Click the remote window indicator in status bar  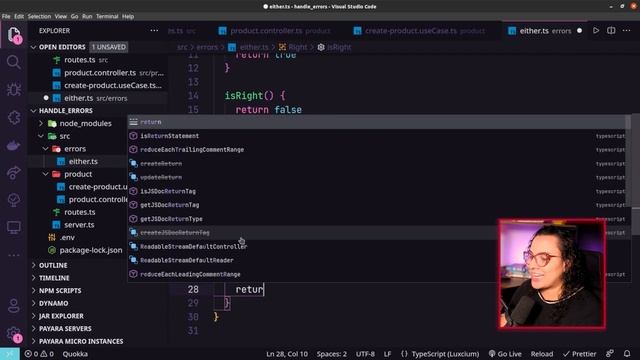click(10, 354)
